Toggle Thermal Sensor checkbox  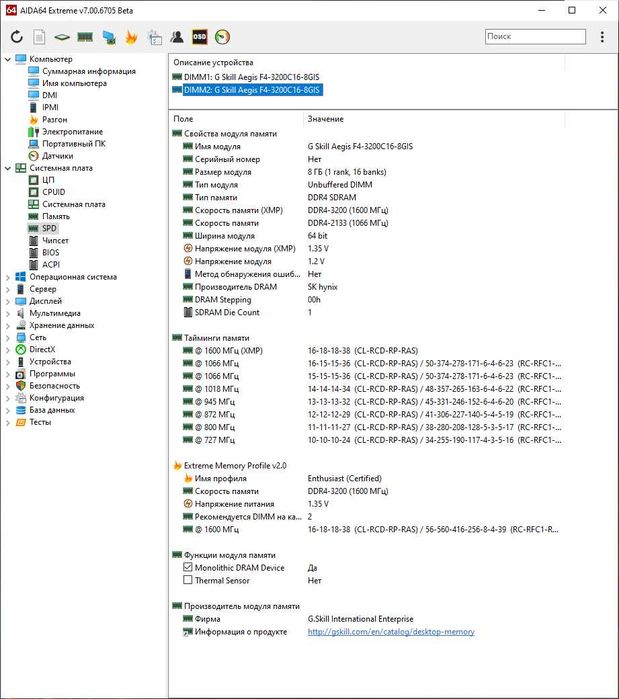click(188, 580)
